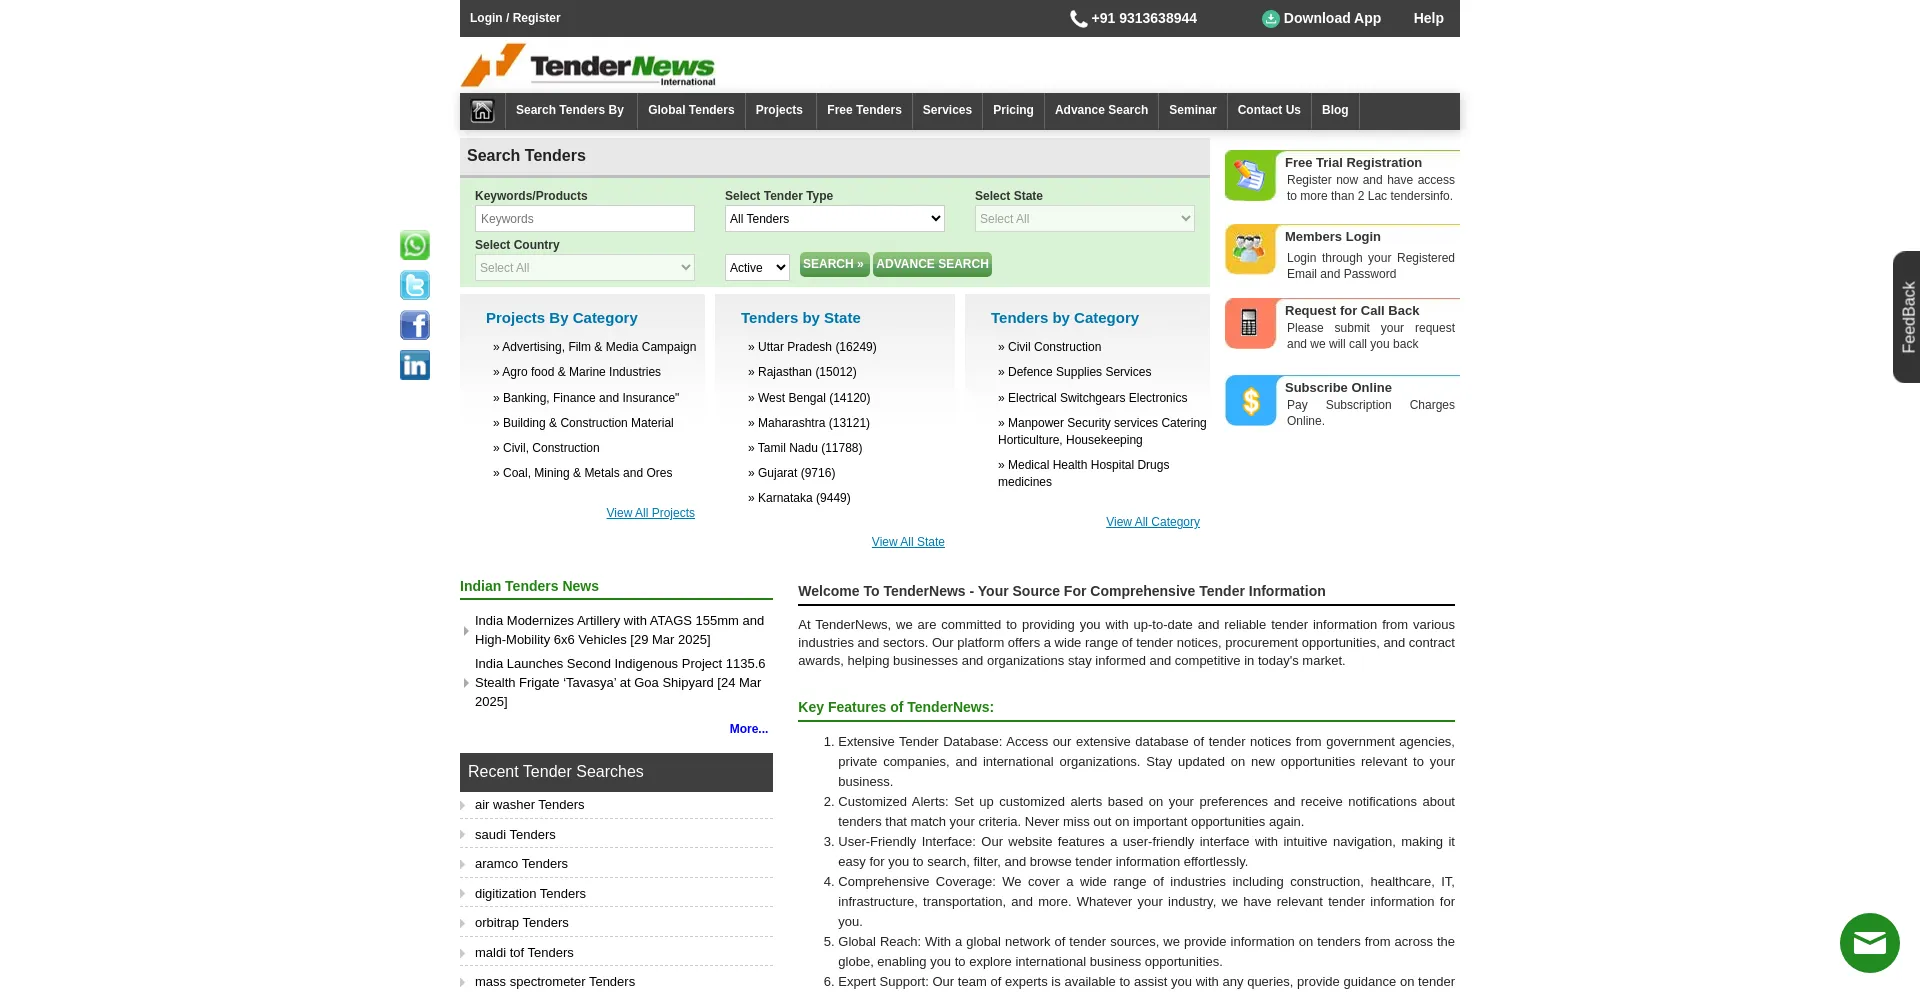Open Agro food & Marine Industries projects
The height and width of the screenshot is (993, 1920).
pyautogui.click(x=577, y=372)
